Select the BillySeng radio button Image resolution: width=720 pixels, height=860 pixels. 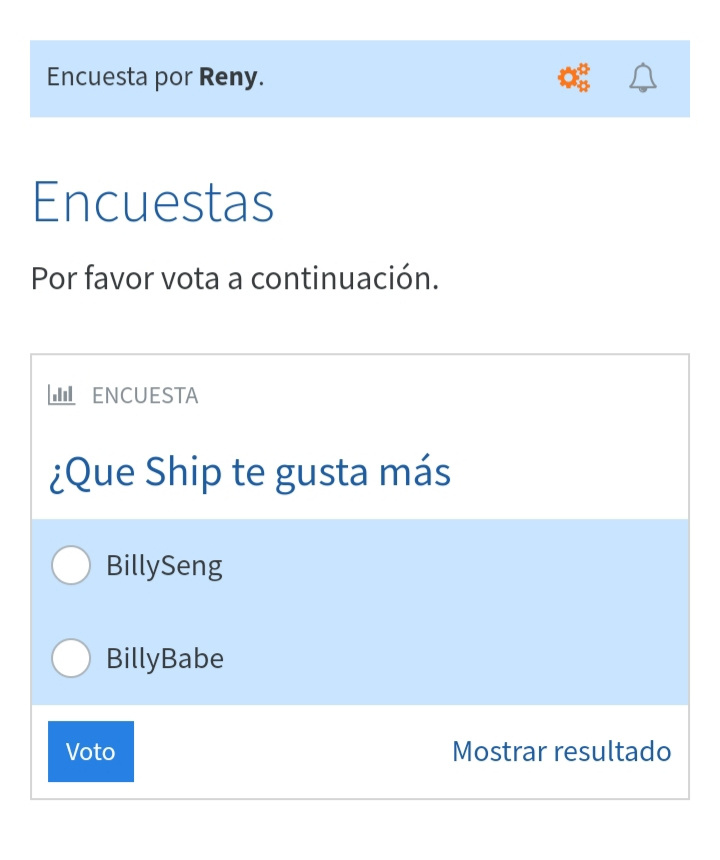click(71, 566)
